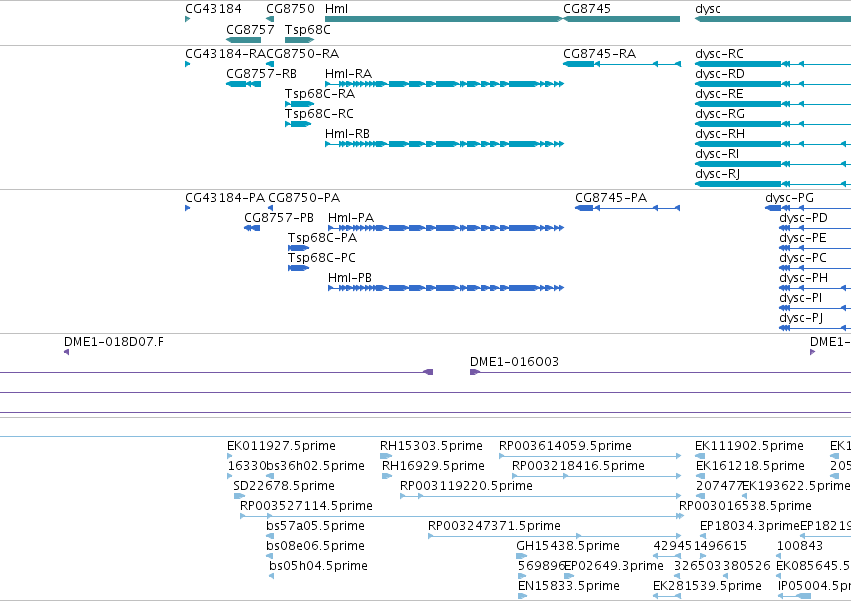The width and height of the screenshot is (851, 601).
Task: Click EST label bs57a05.5prime
Action: 315,526
